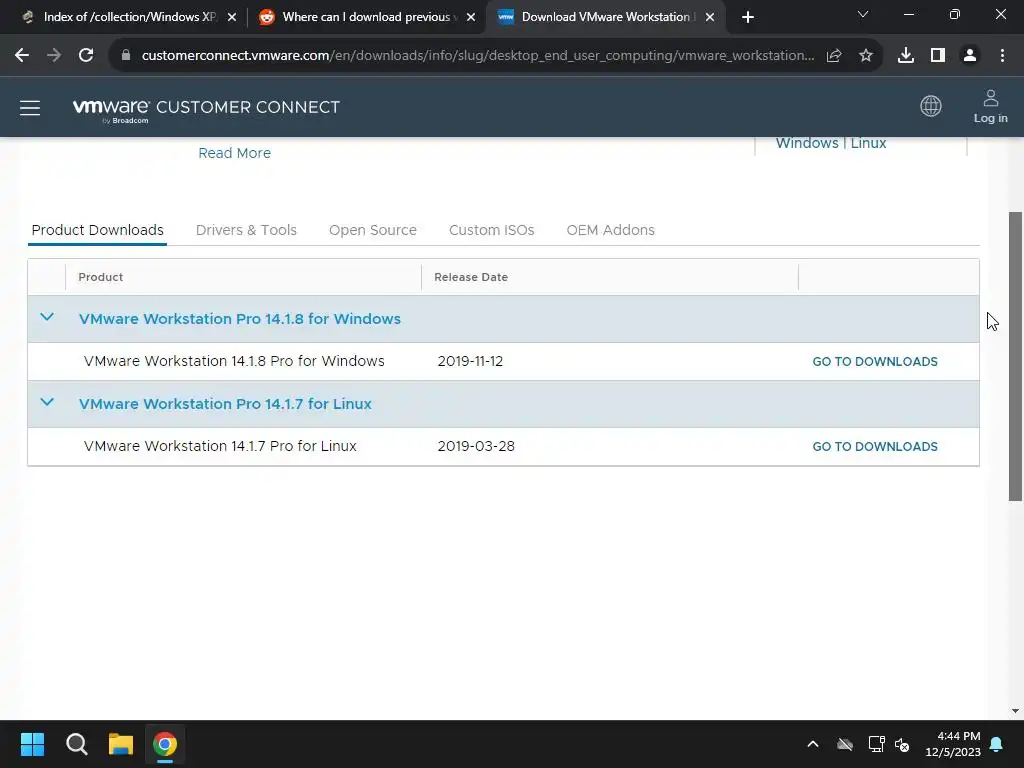Screen dimensions: 1024x768
Task: Click the page vertical scrollbar thumb
Action: (x=1015, y=356)
